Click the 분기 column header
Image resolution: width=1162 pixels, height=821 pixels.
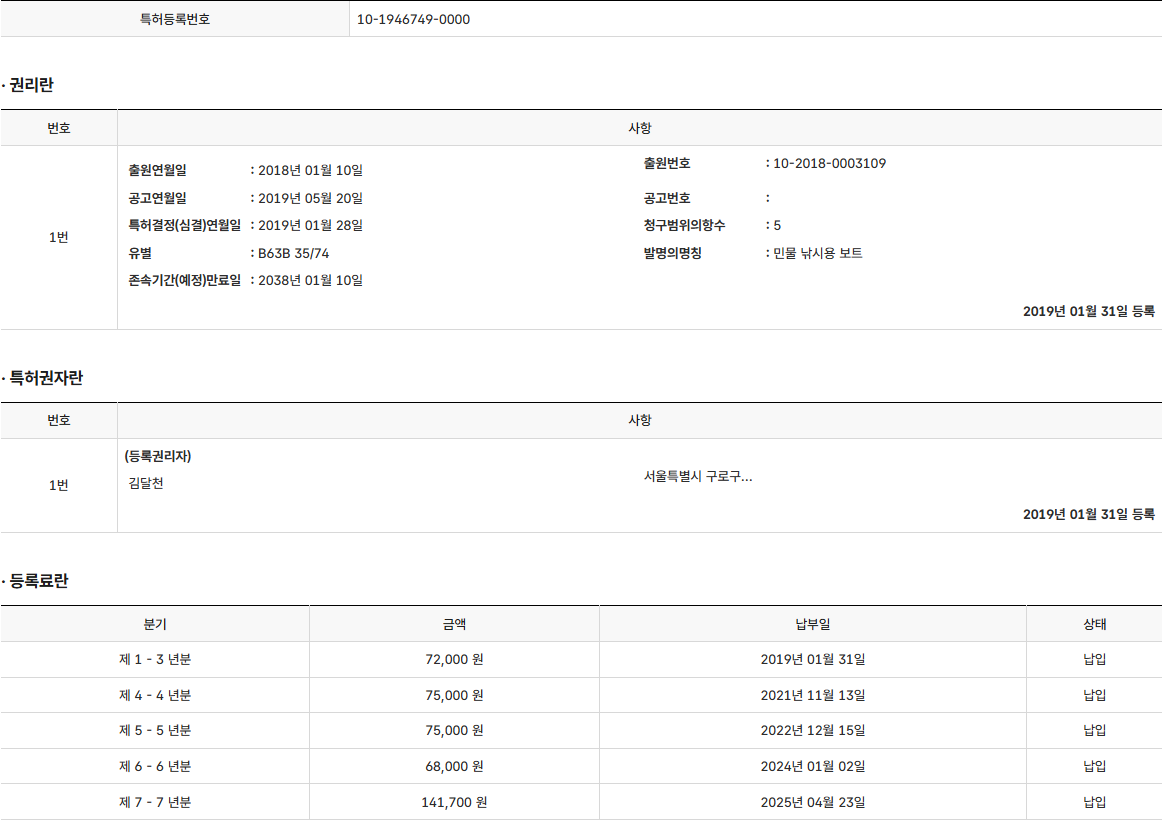pyautogui.click(x=155, y=624)
